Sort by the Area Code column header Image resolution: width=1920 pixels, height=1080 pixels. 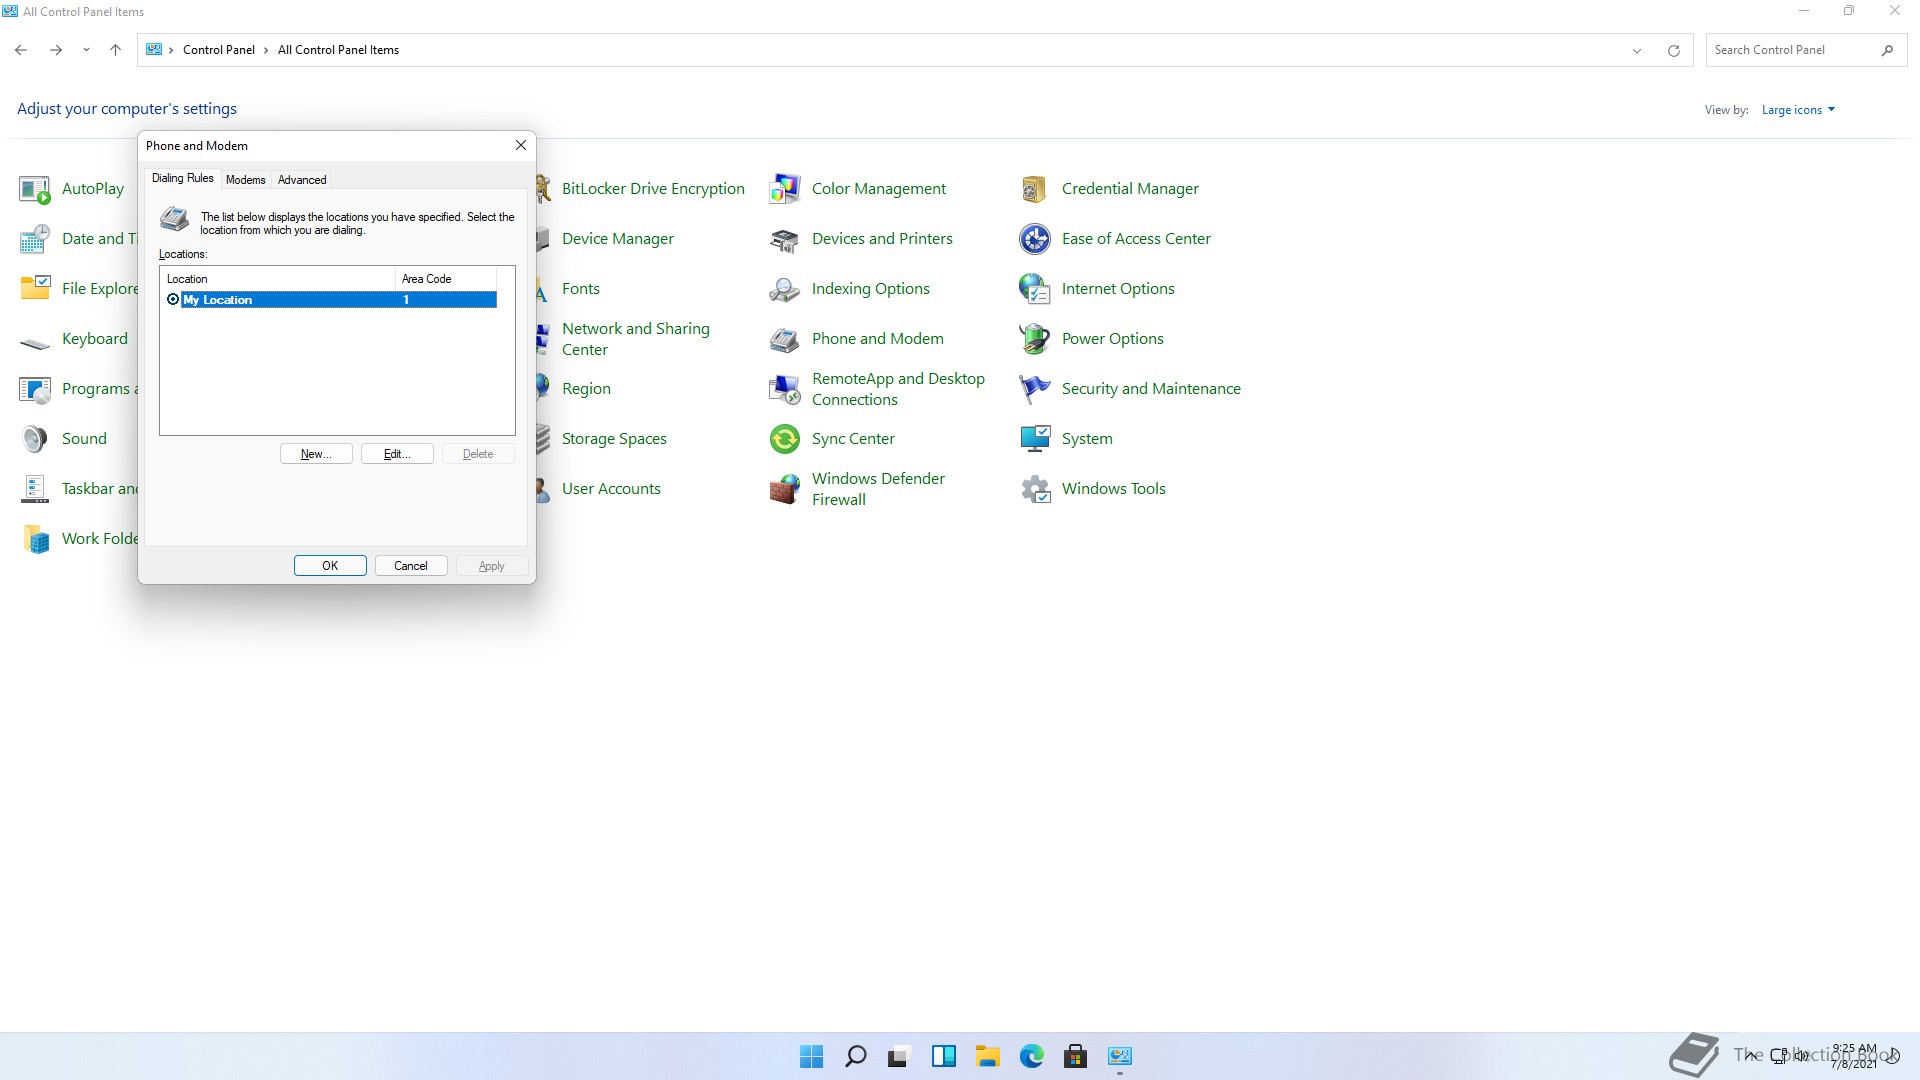click(x=446, y=279)
